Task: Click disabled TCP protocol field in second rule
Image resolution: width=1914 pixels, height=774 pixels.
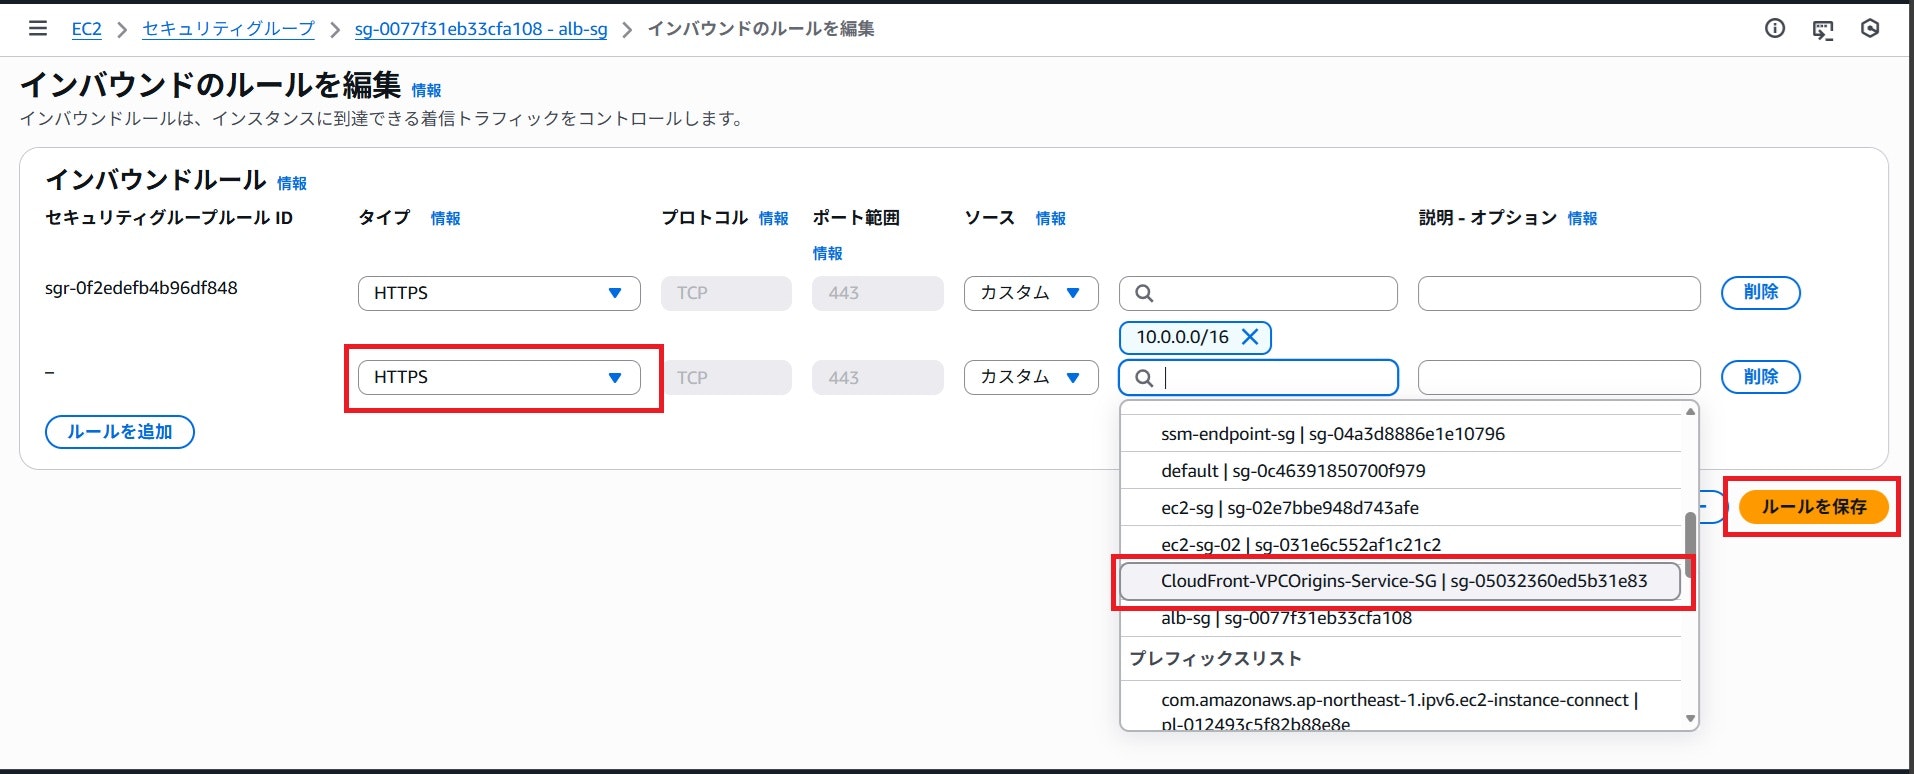Action: [726, 378]
